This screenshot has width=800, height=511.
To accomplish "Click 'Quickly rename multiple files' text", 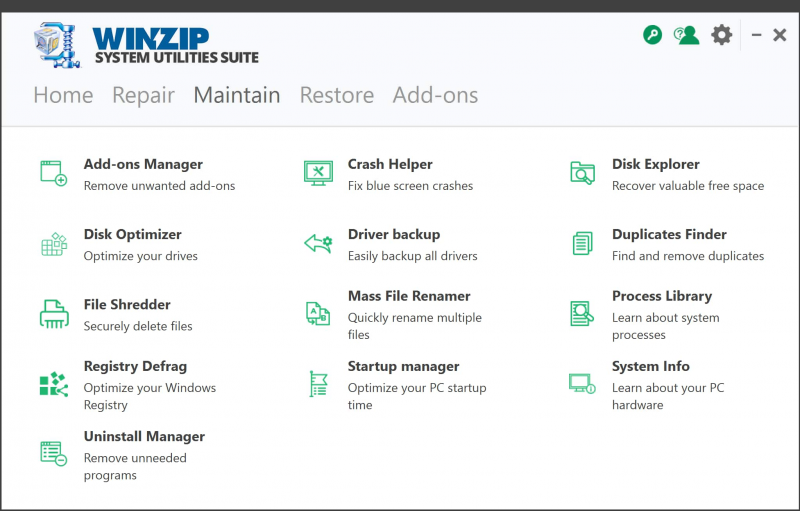I will (414, 326).
